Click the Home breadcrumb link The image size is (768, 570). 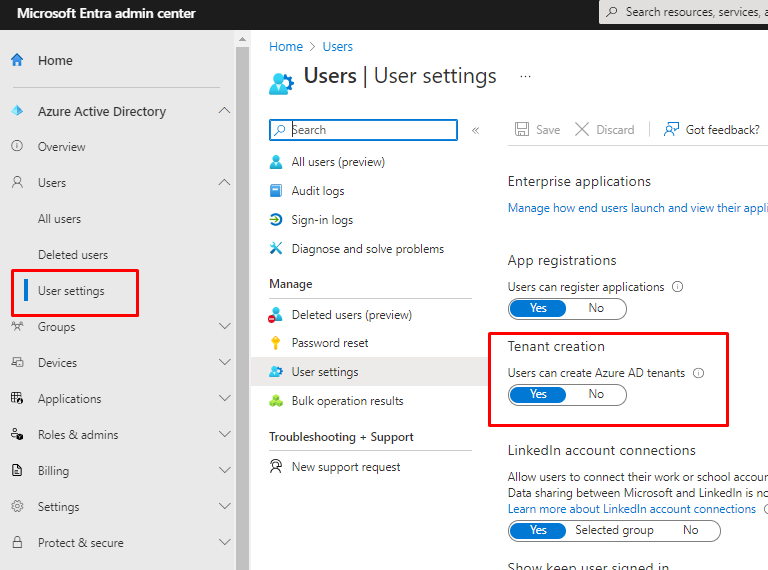[x=286, y=47]
